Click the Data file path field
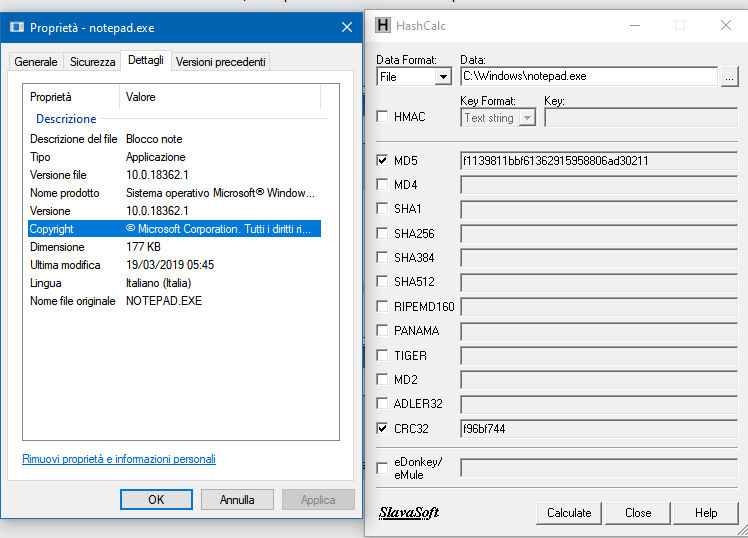748x538 pixels. (589, 76)
